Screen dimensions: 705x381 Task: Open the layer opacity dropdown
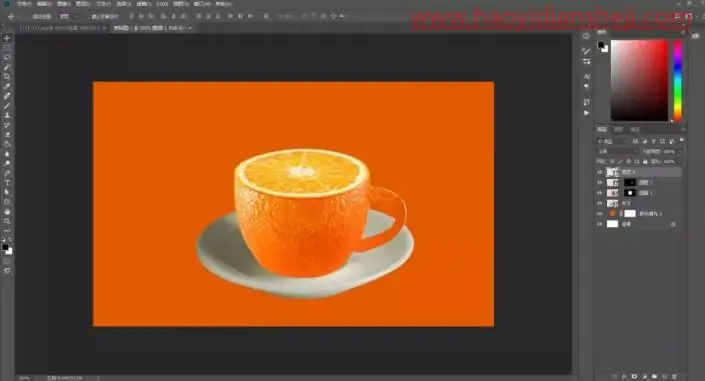(x=670, y=152)
